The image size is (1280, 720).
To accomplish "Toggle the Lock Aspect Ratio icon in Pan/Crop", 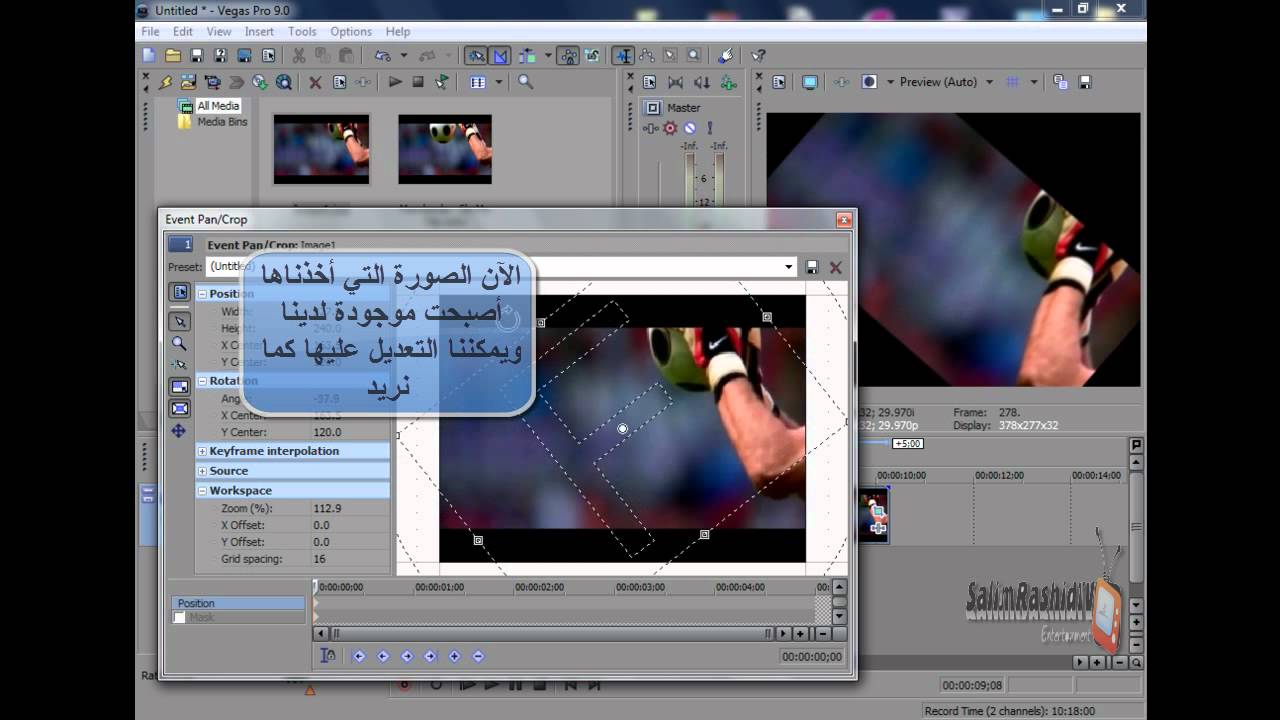I will 180,386.
